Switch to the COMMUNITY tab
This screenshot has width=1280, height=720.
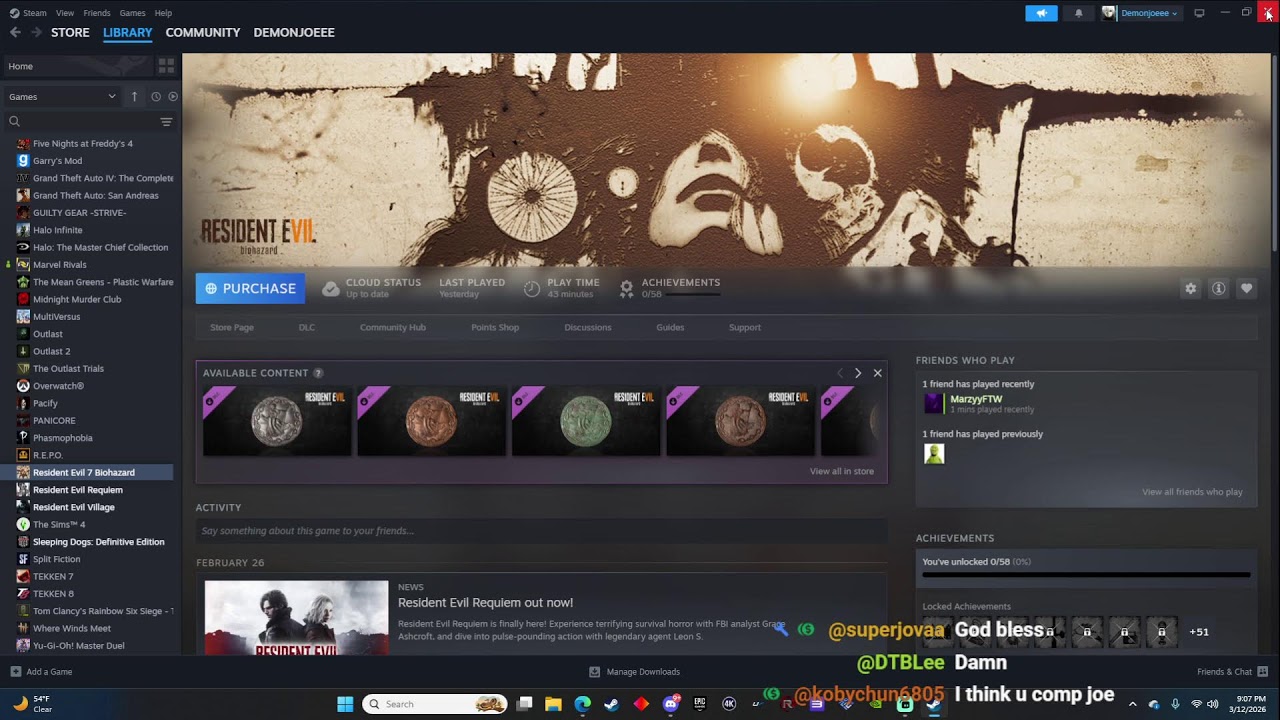coord(203,32)
